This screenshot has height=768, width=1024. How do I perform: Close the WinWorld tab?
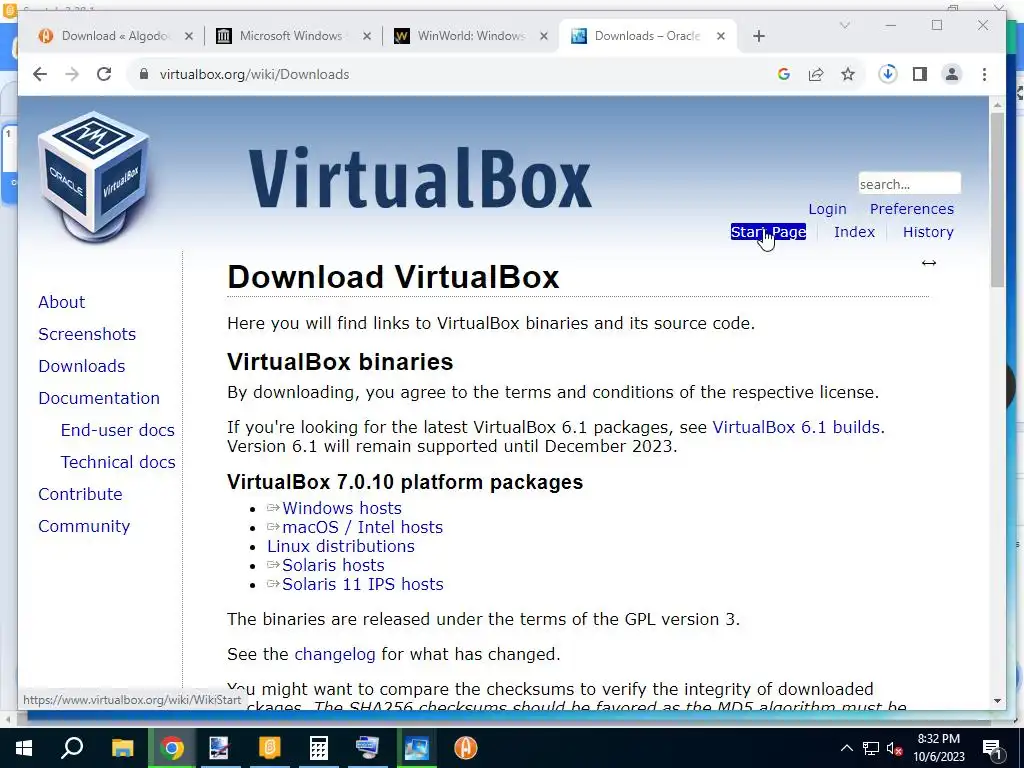coord(543,36)
